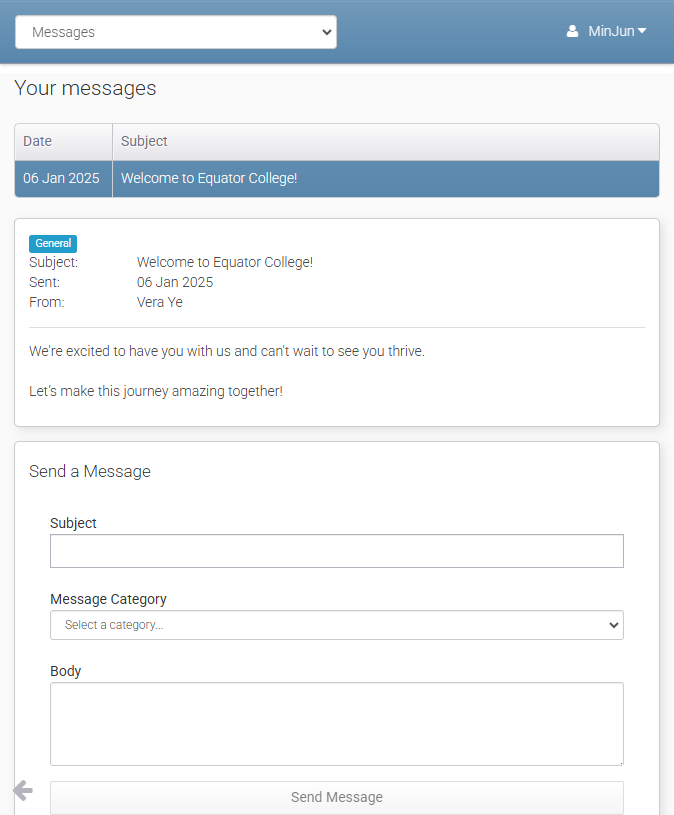Focus the Subject text input field
This screenshot has height=815, width=674.
(336, 551)
